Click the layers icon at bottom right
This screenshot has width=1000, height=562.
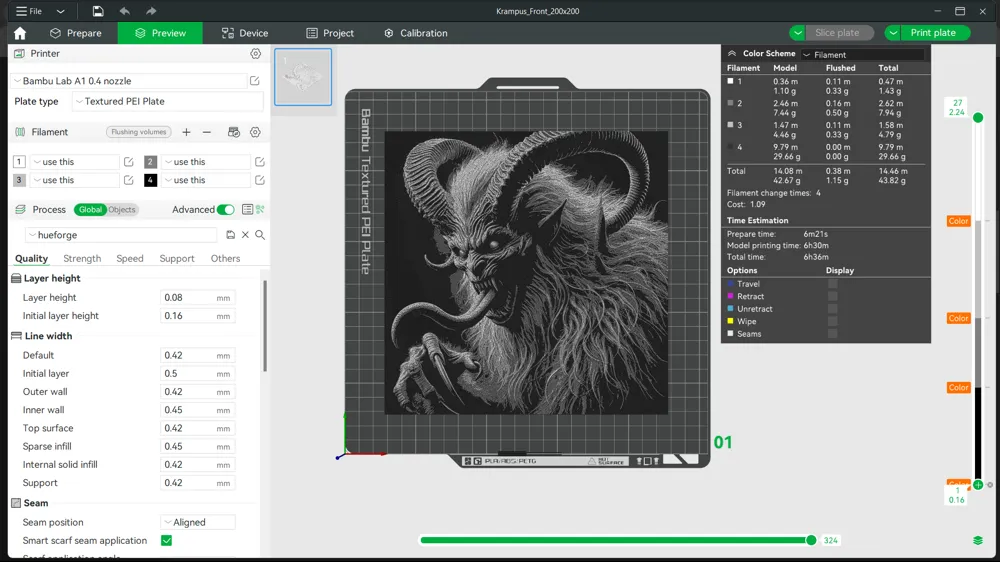tap(978, 540)
